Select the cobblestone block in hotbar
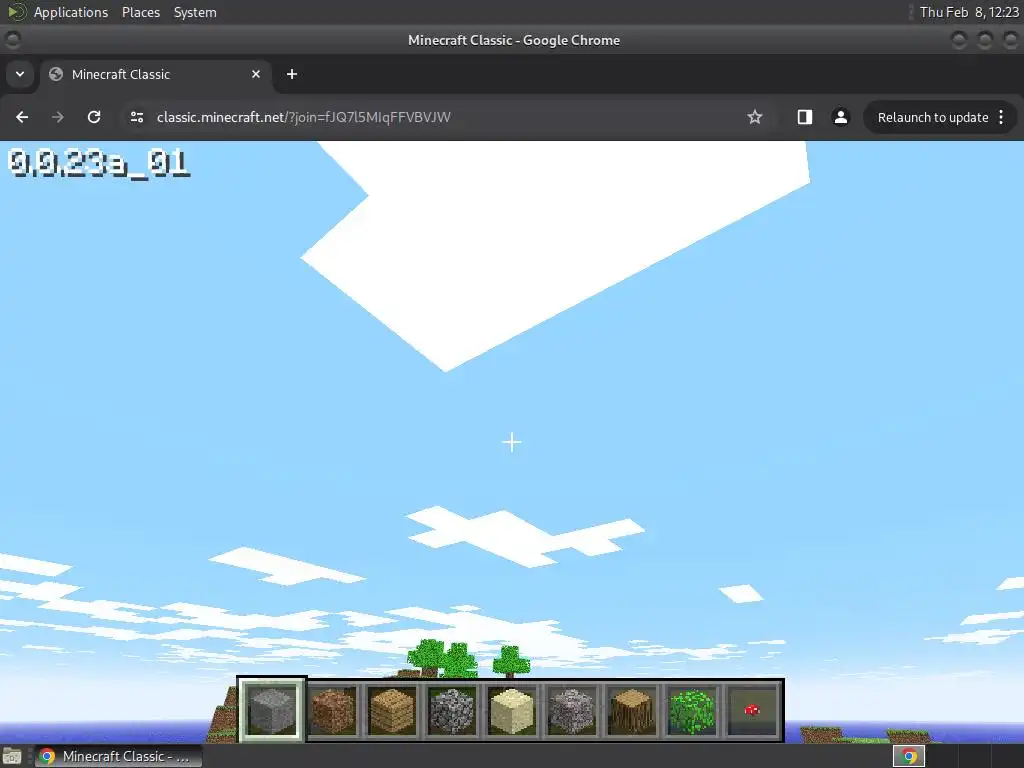 (452, 710)
